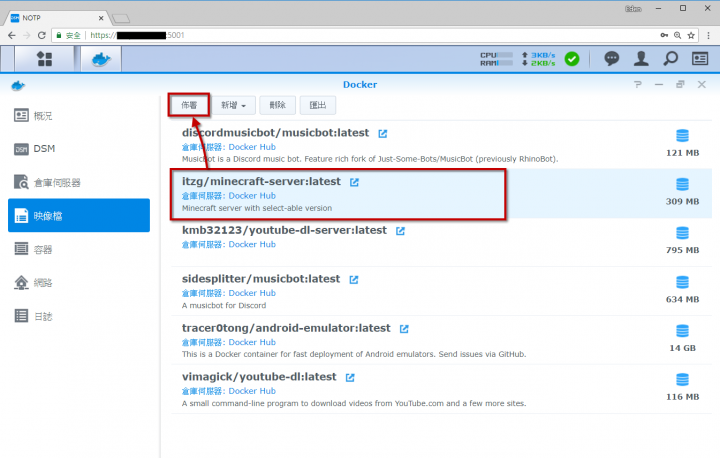Open the external link icon for itzg/minecraft-server
This screenshot has width=720, height=458.
click(x=354, y=182)
